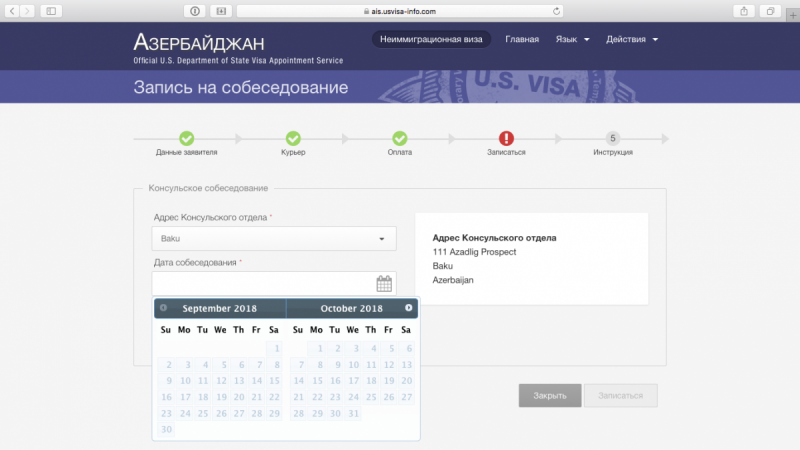Viewport: 800px width, 450px height.
Task: Expand the Действия actions menu
Action: pos(632,40)
